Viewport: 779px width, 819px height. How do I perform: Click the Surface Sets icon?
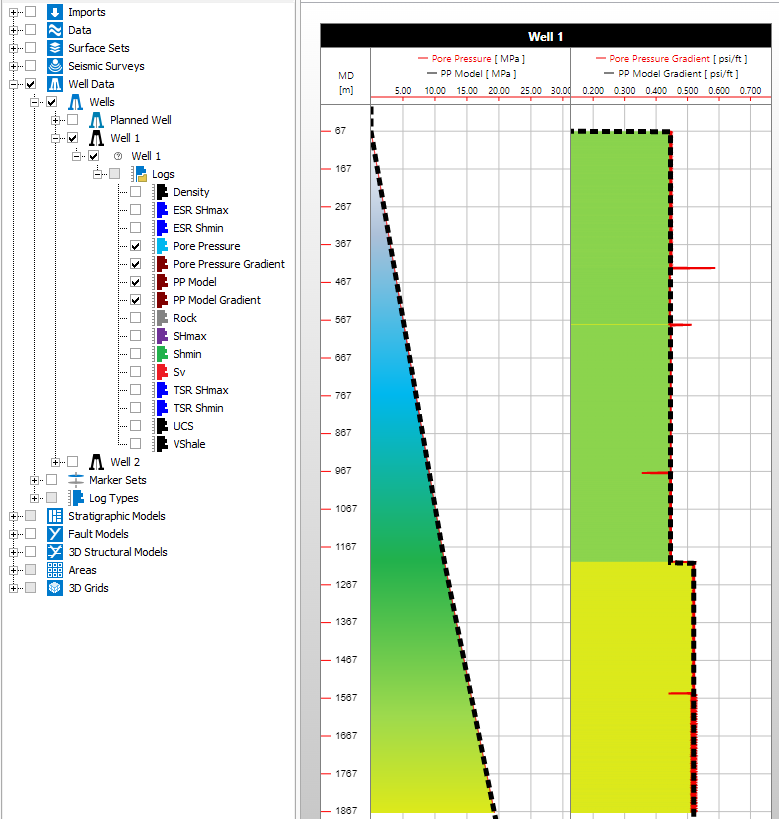(55, 48)
